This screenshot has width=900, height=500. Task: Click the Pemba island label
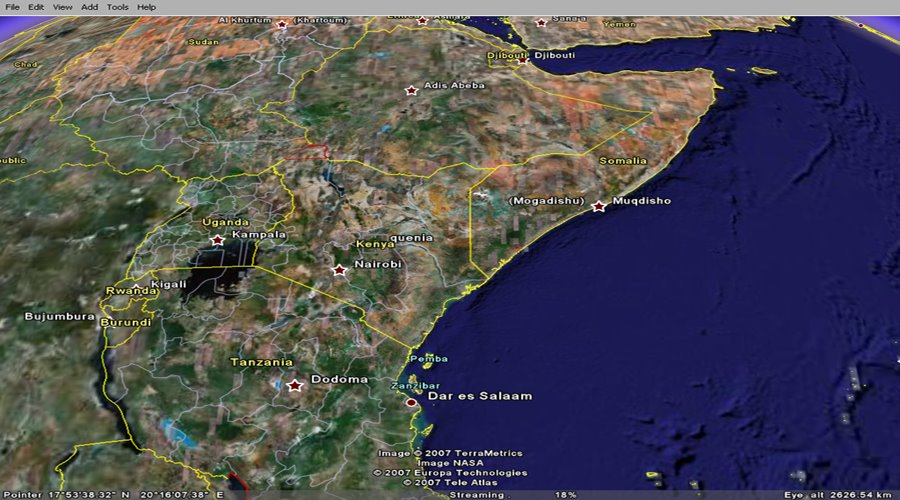point(429,359)
